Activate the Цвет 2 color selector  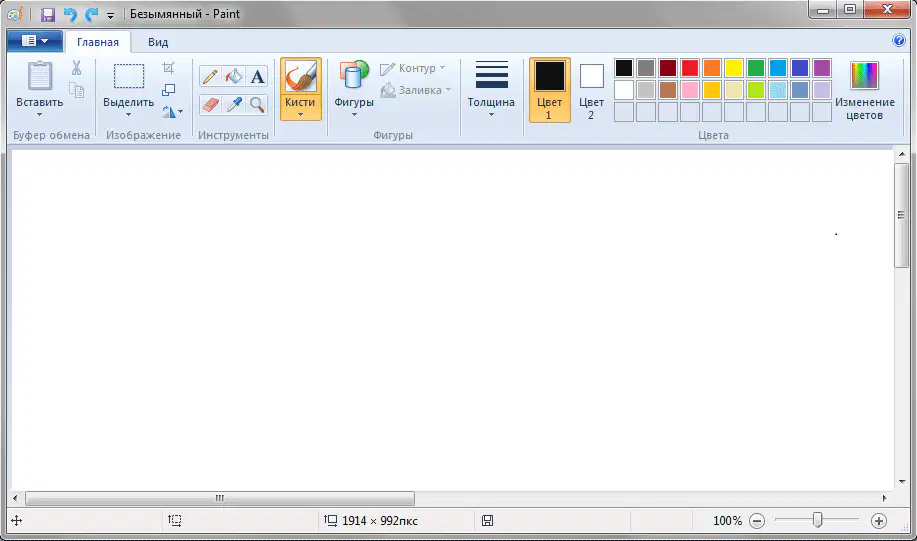591,89
